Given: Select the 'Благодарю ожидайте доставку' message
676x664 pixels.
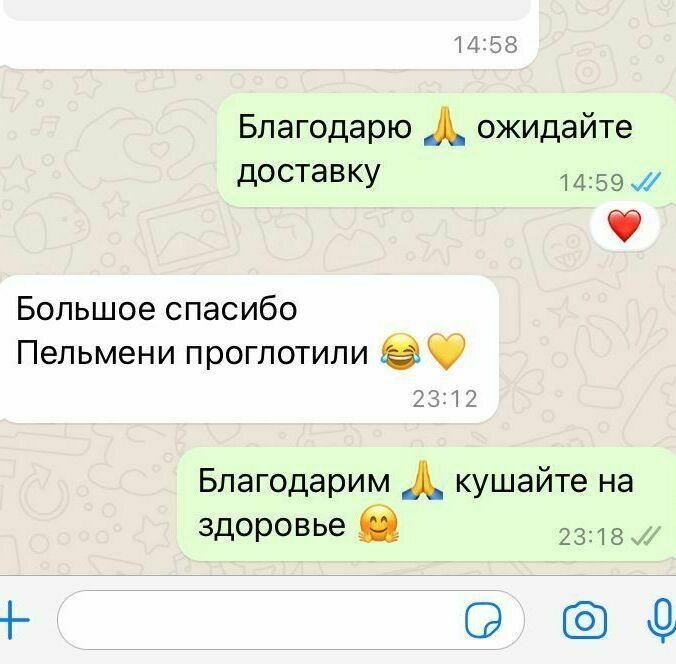Looking at the screenshot, I should pos(446,150).
